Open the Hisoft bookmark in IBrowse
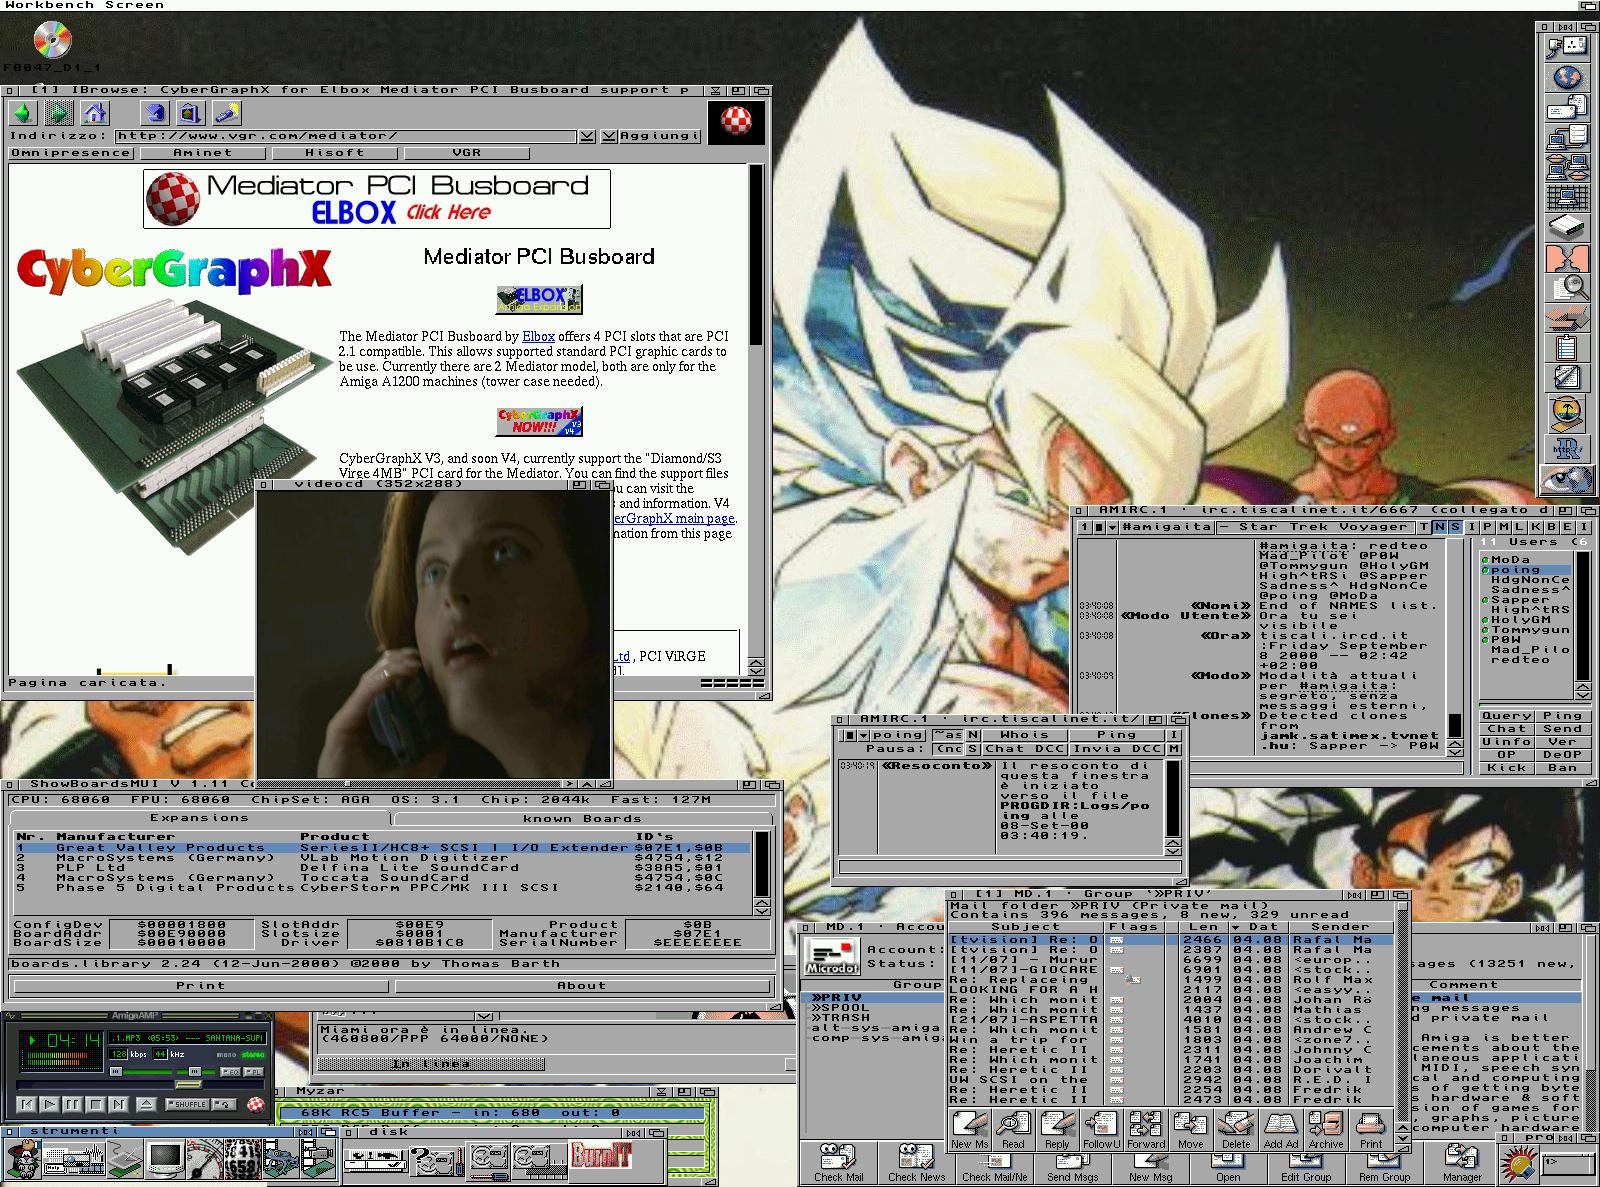The height and width of the screenshot is (1187, 1600). (335, 153)
